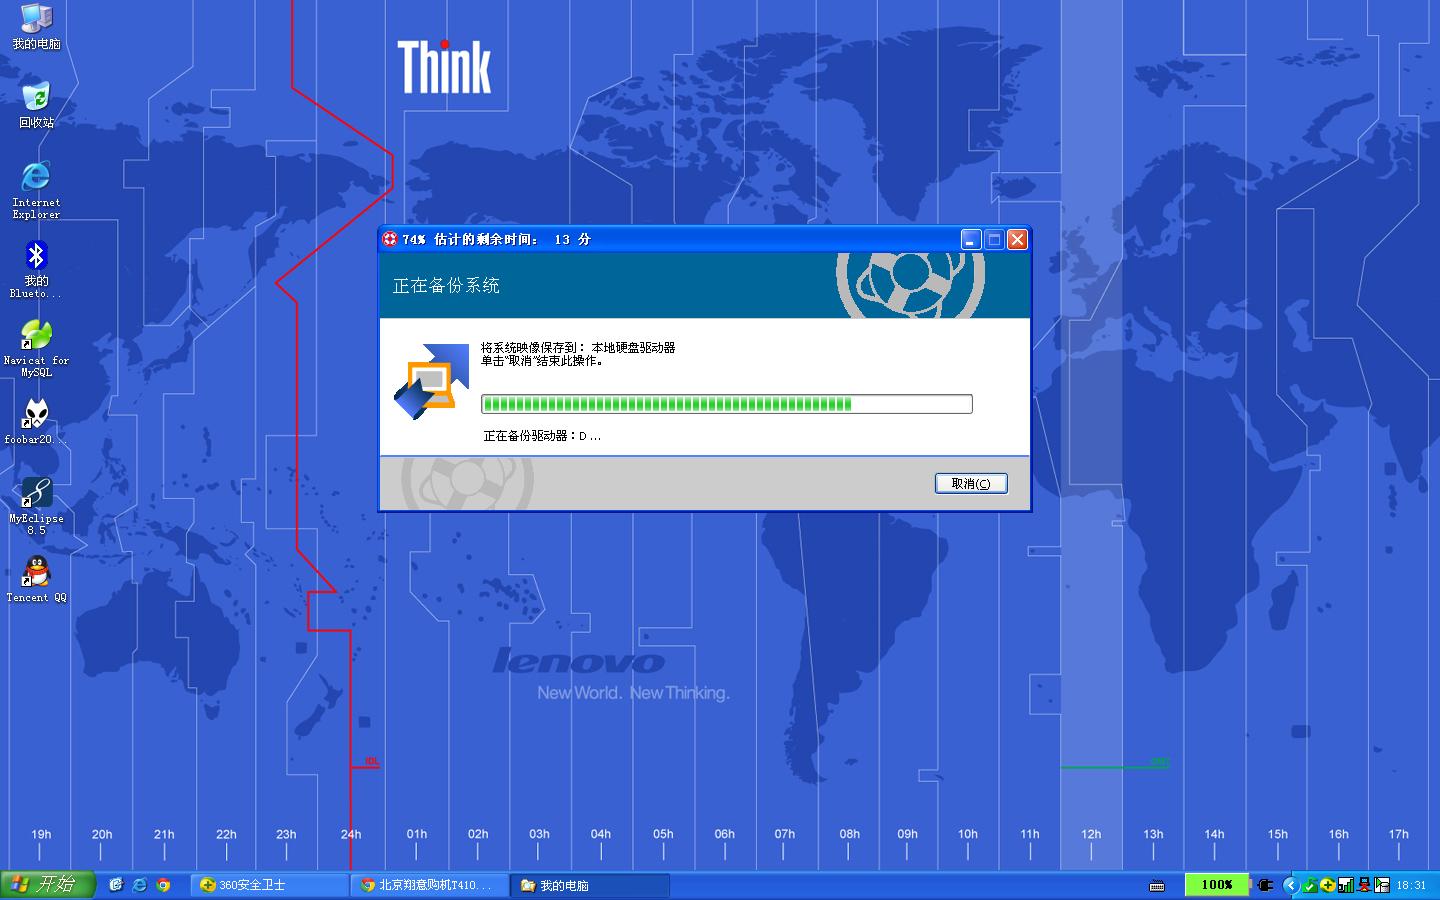1440x900 pixels.
Task: Click the 取消(C) cancel button in backup dialog
Action: click(x=971, y=484)
